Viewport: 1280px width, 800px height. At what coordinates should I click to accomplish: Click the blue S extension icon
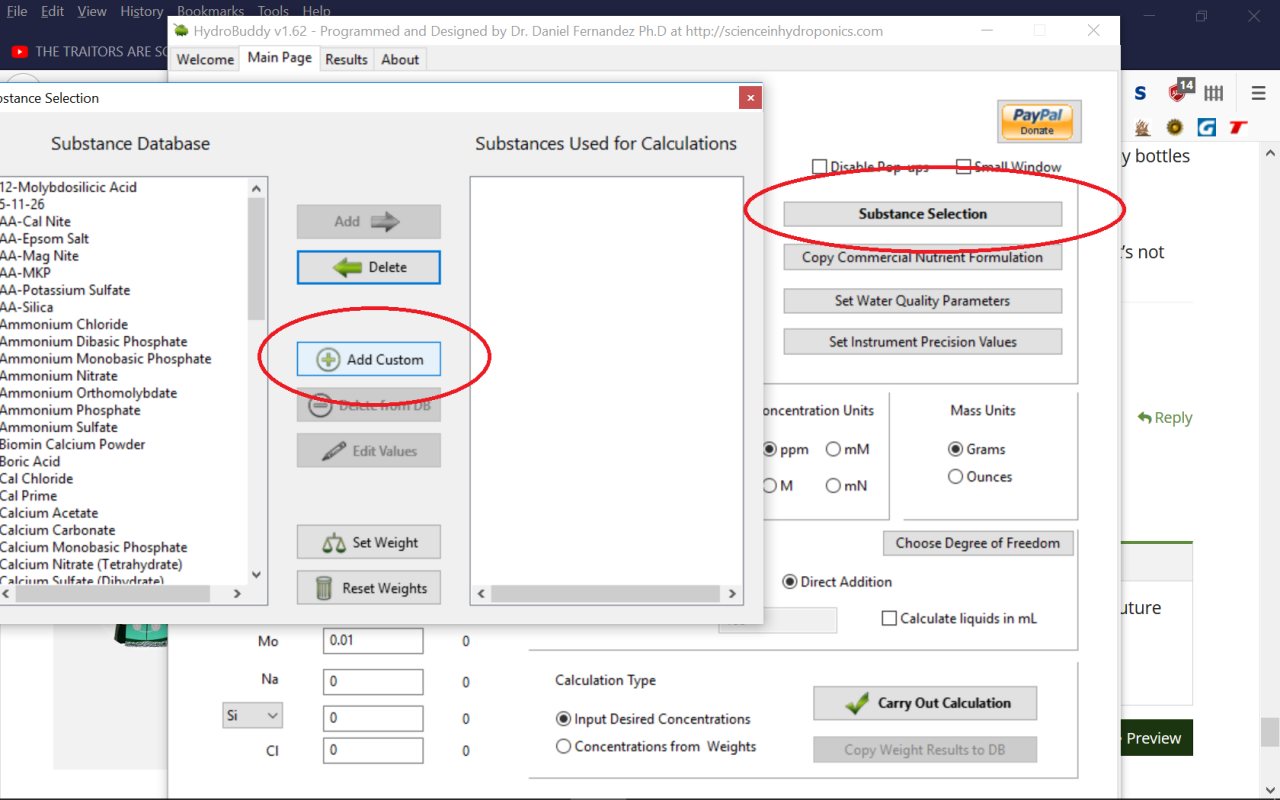1140,93
